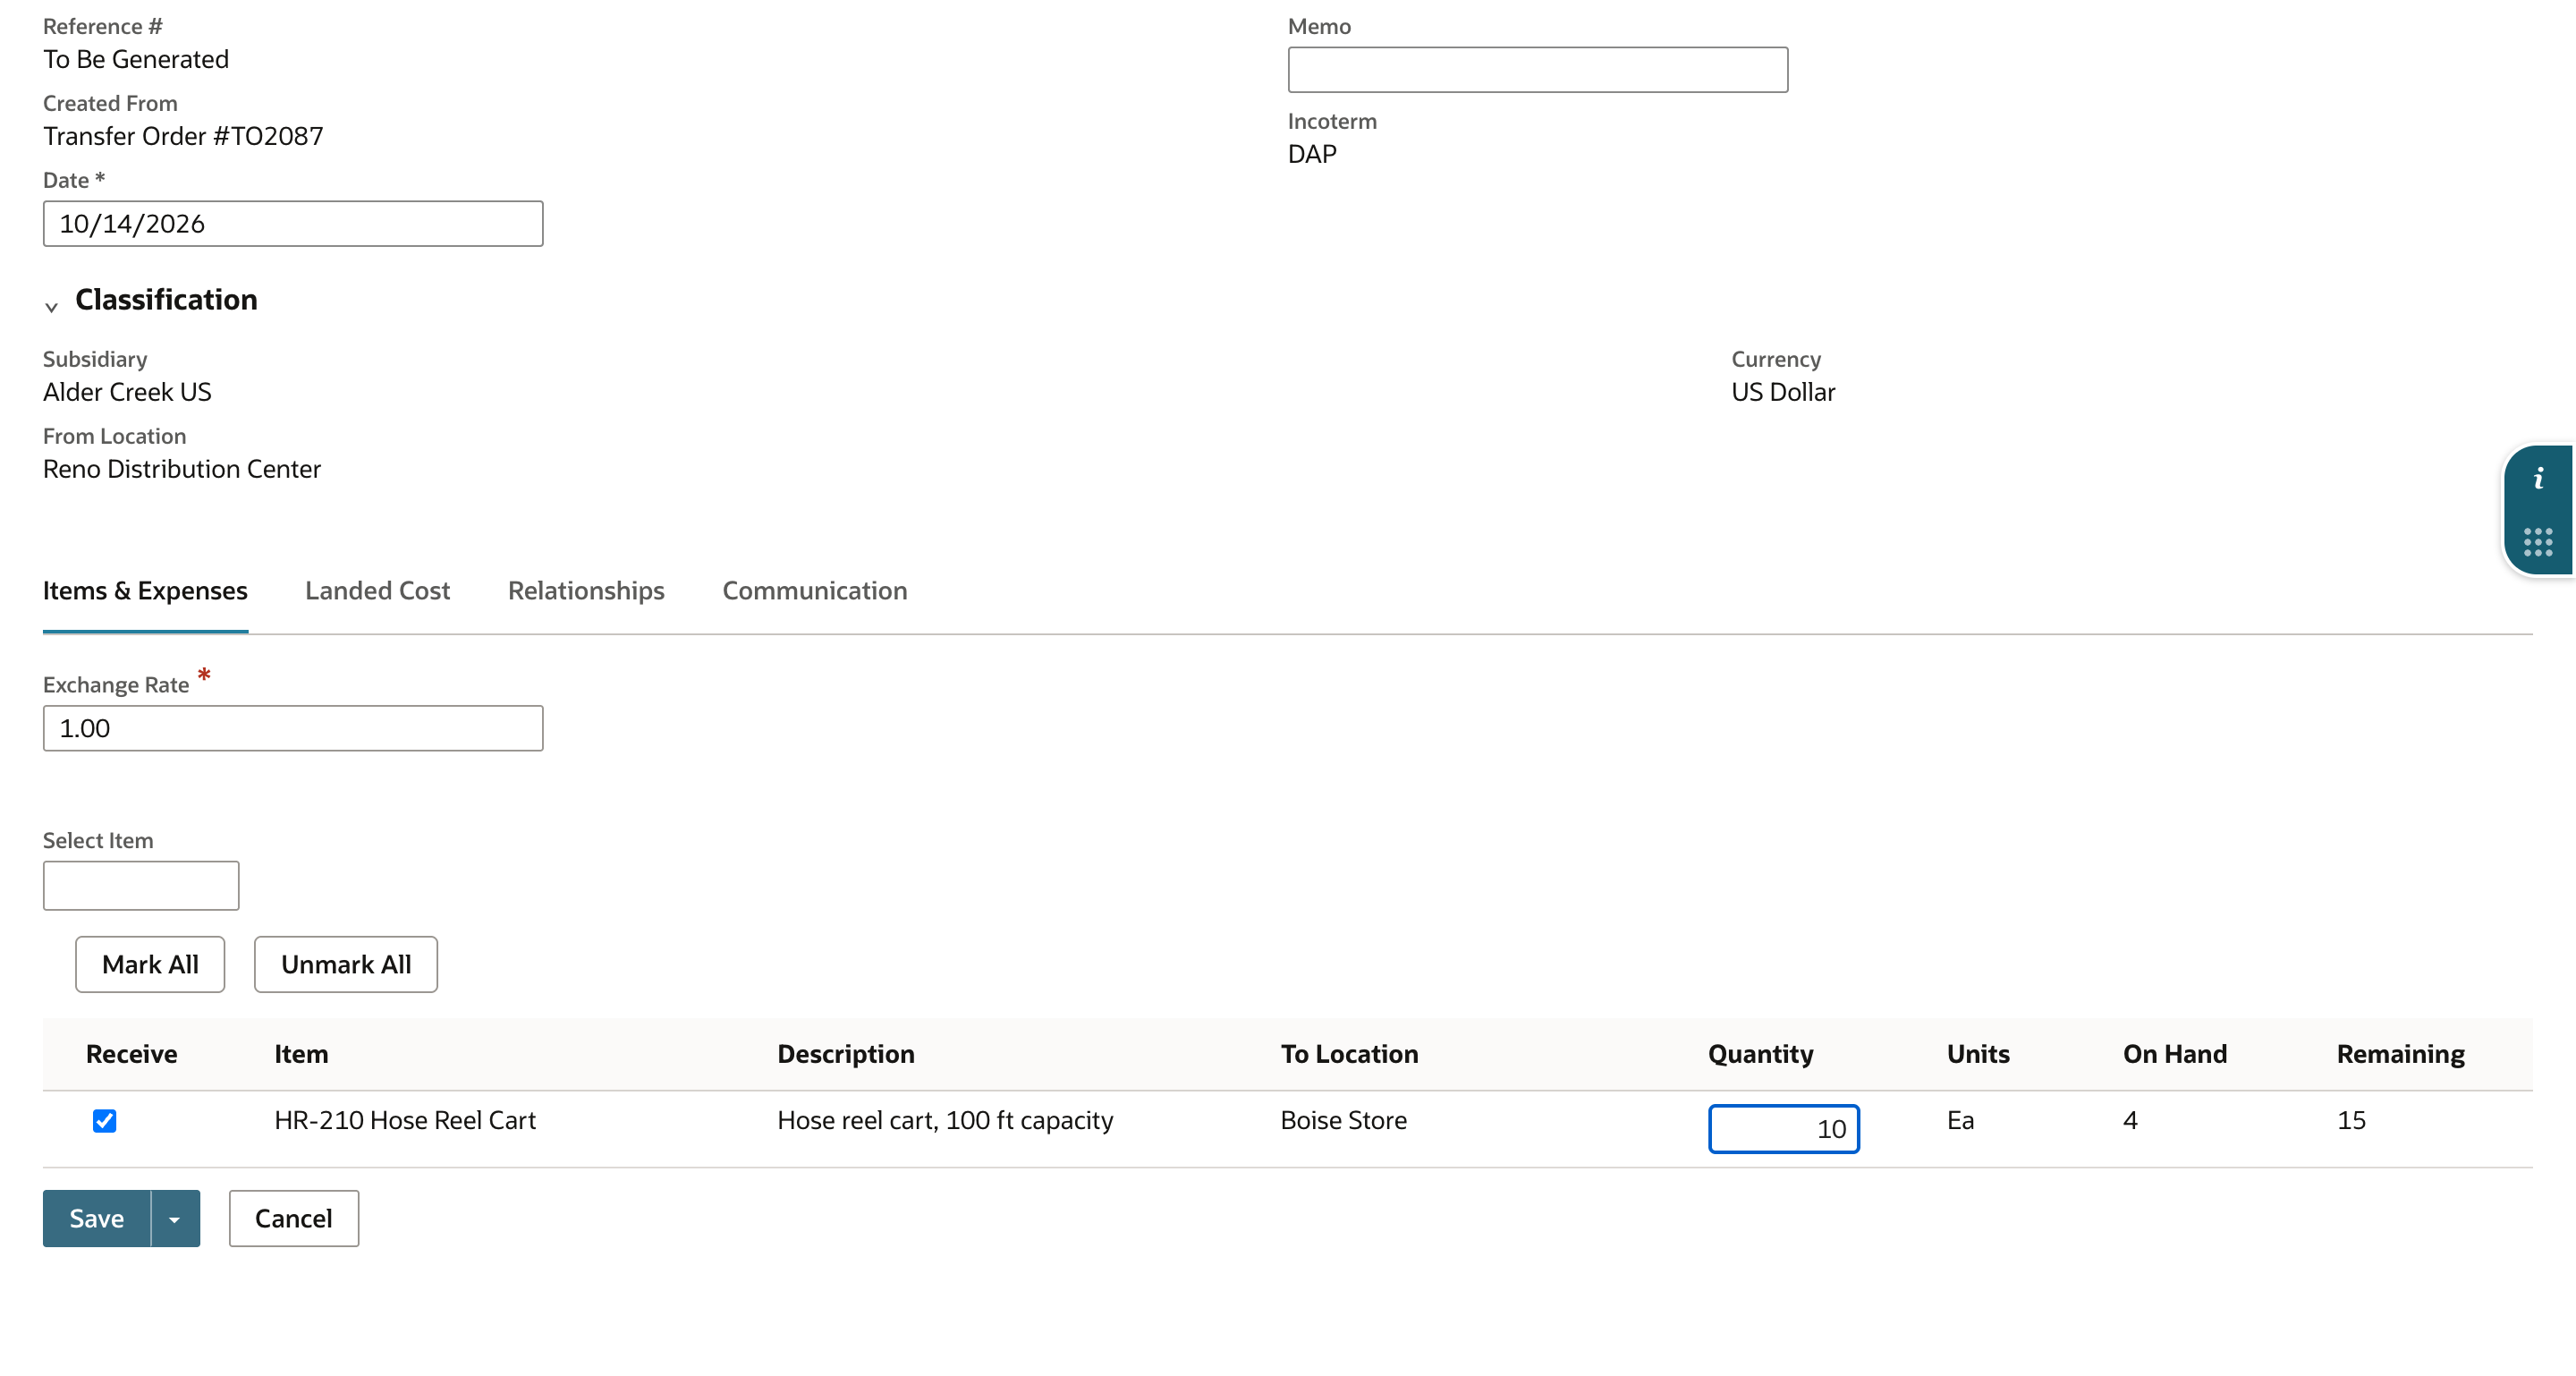Click the Units value Ea
Image resolution: width=2576 pixels, height=1376 pixels.
[x=1960, y=1120]
